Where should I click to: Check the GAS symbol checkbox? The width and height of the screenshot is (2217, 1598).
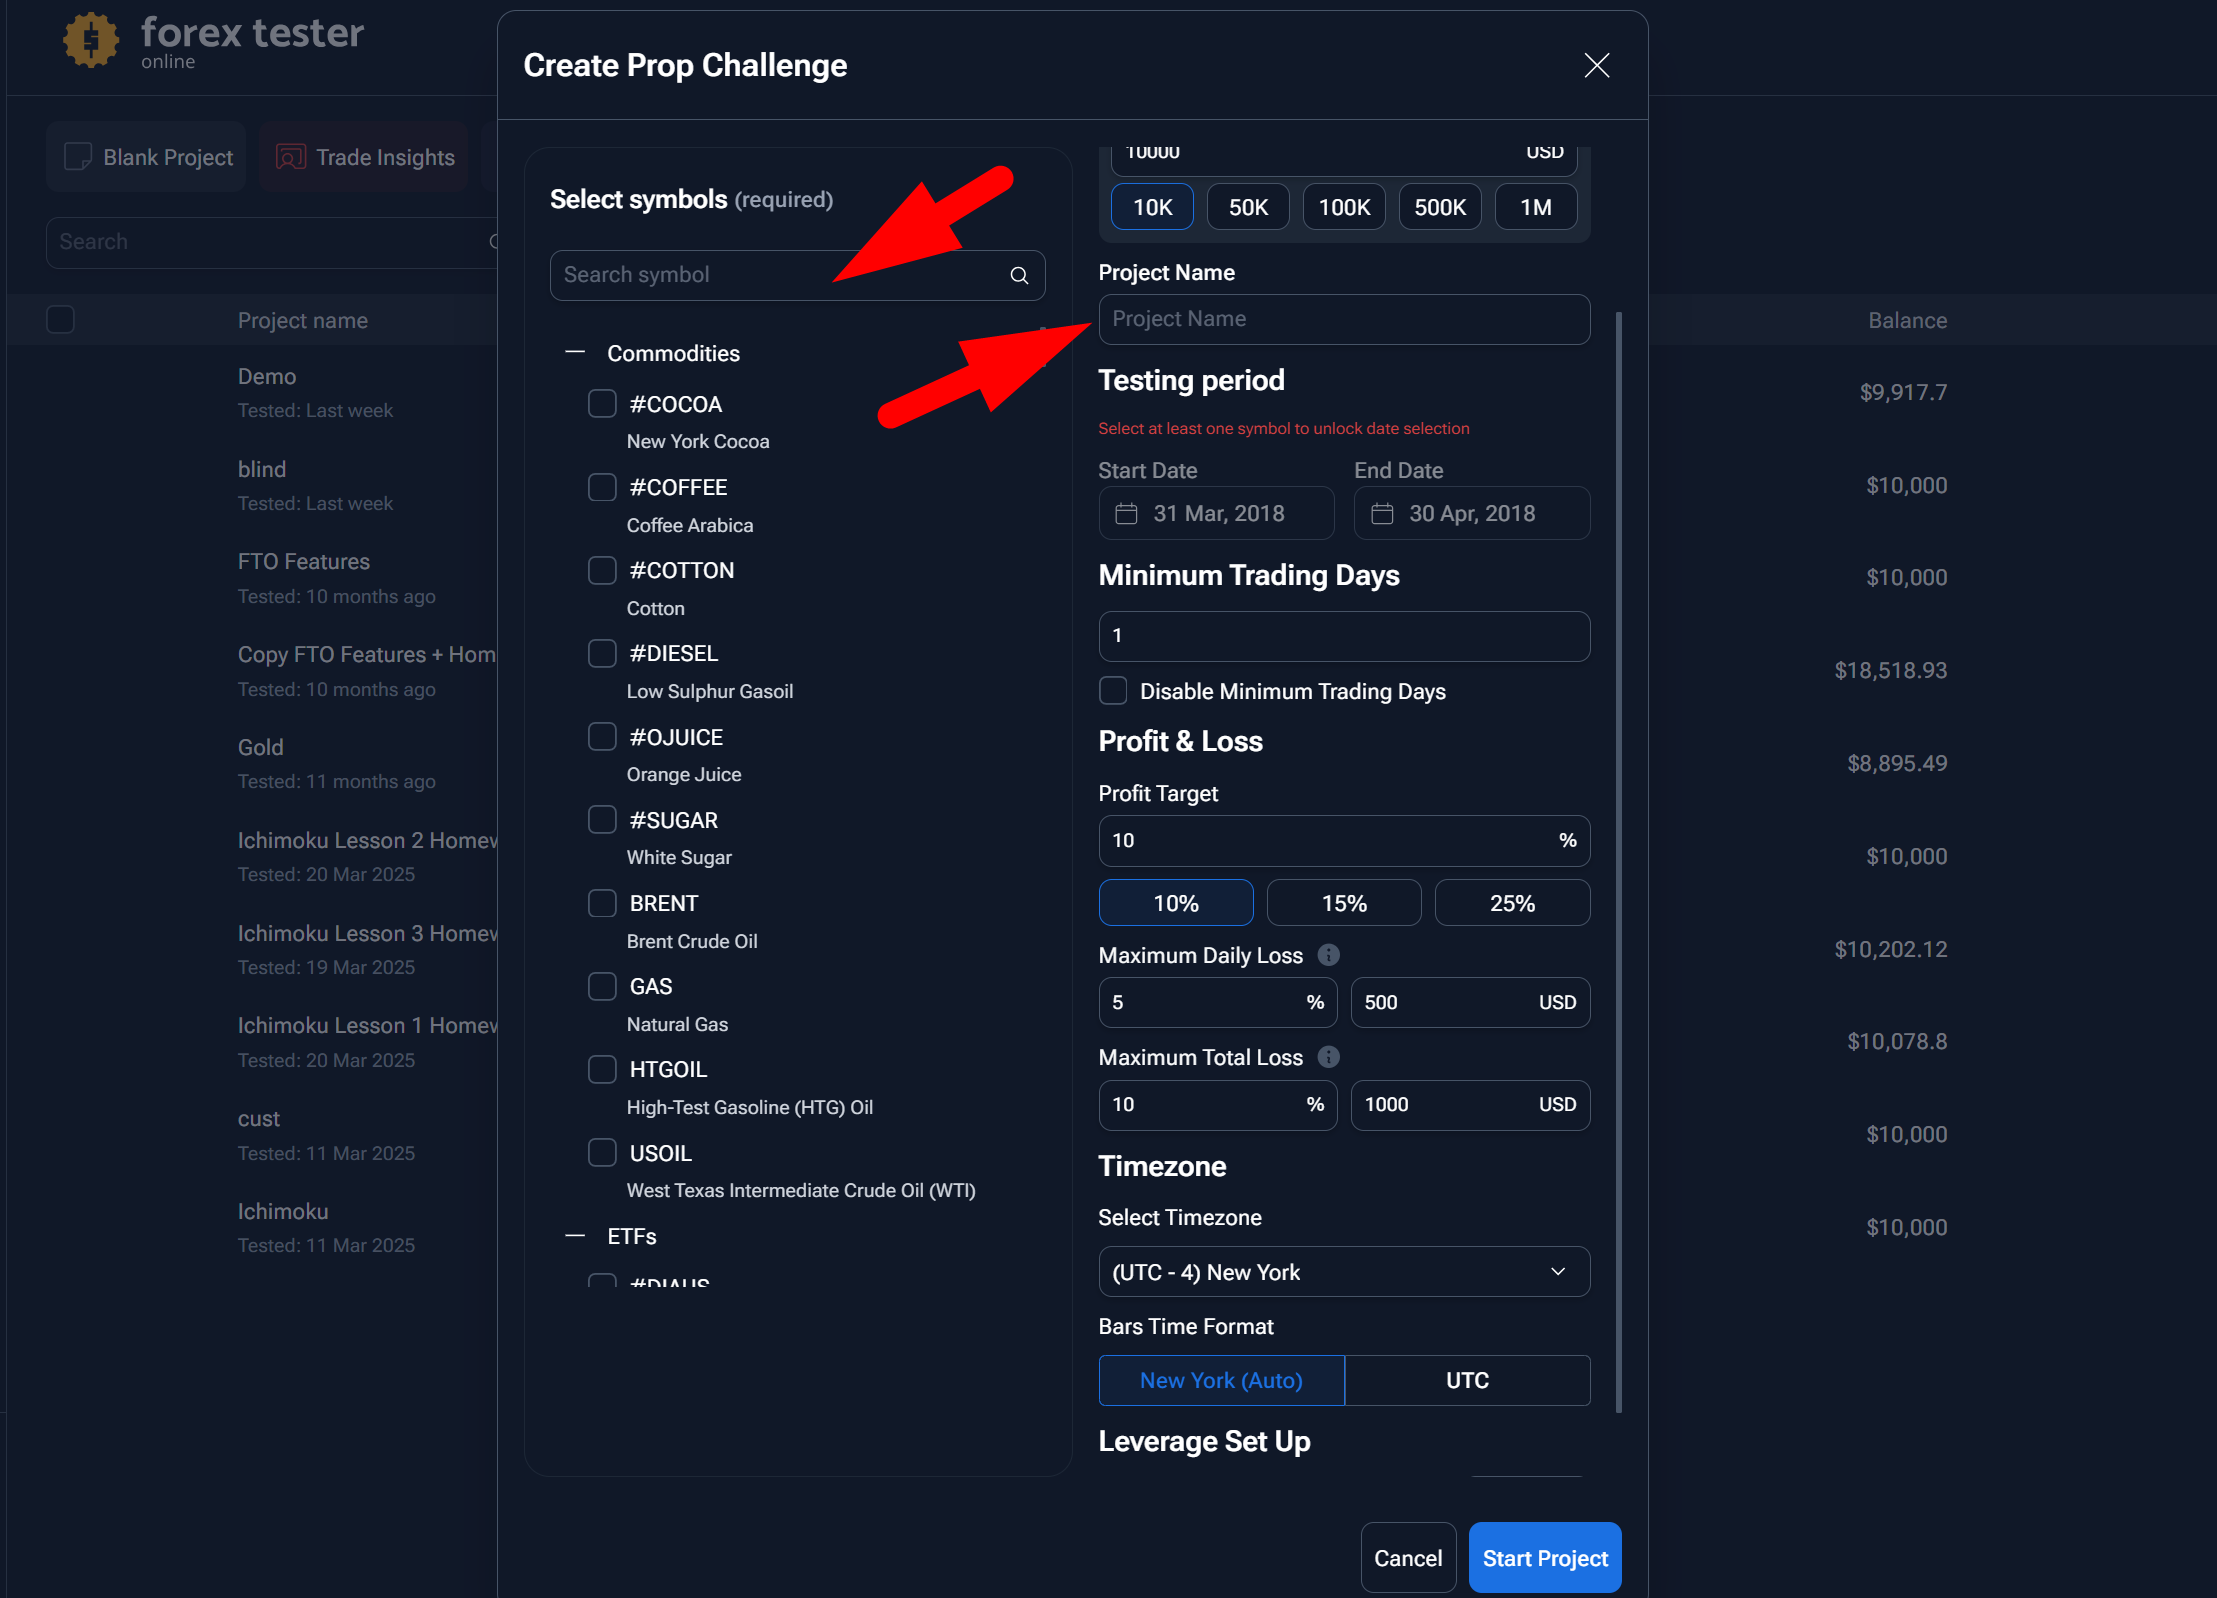point(602,986)
